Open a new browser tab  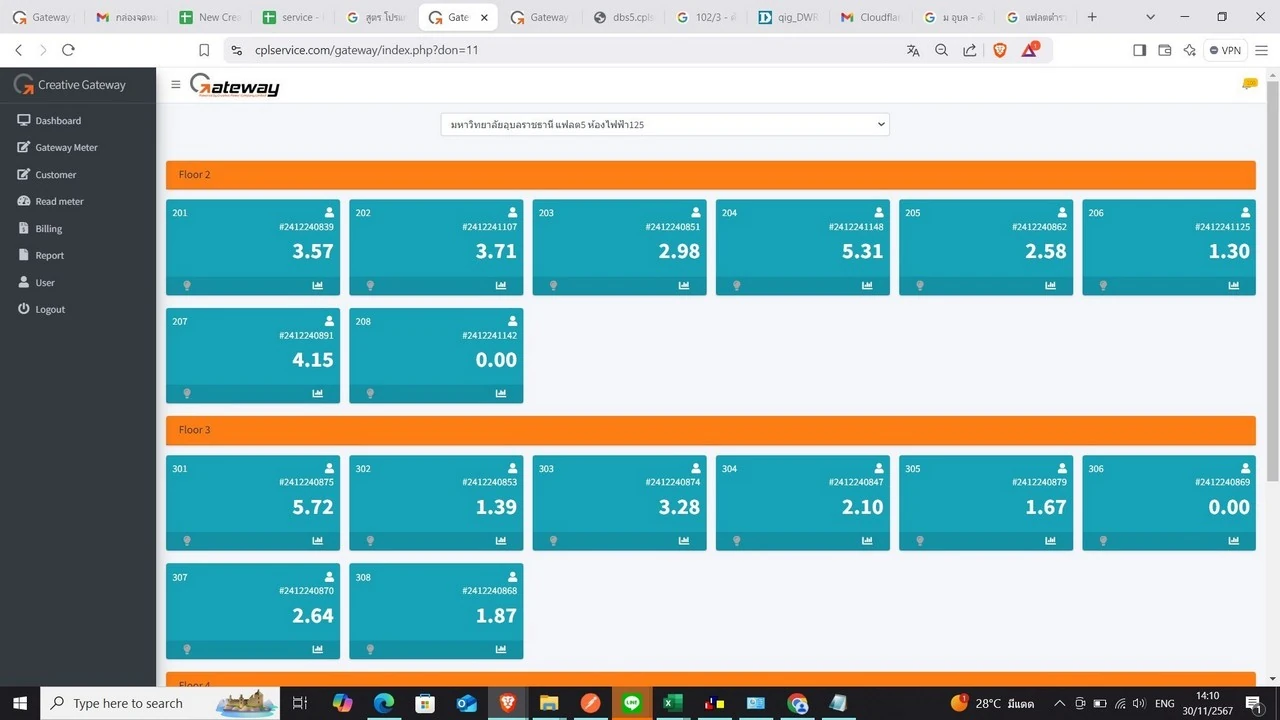(x=1092, y=17)
